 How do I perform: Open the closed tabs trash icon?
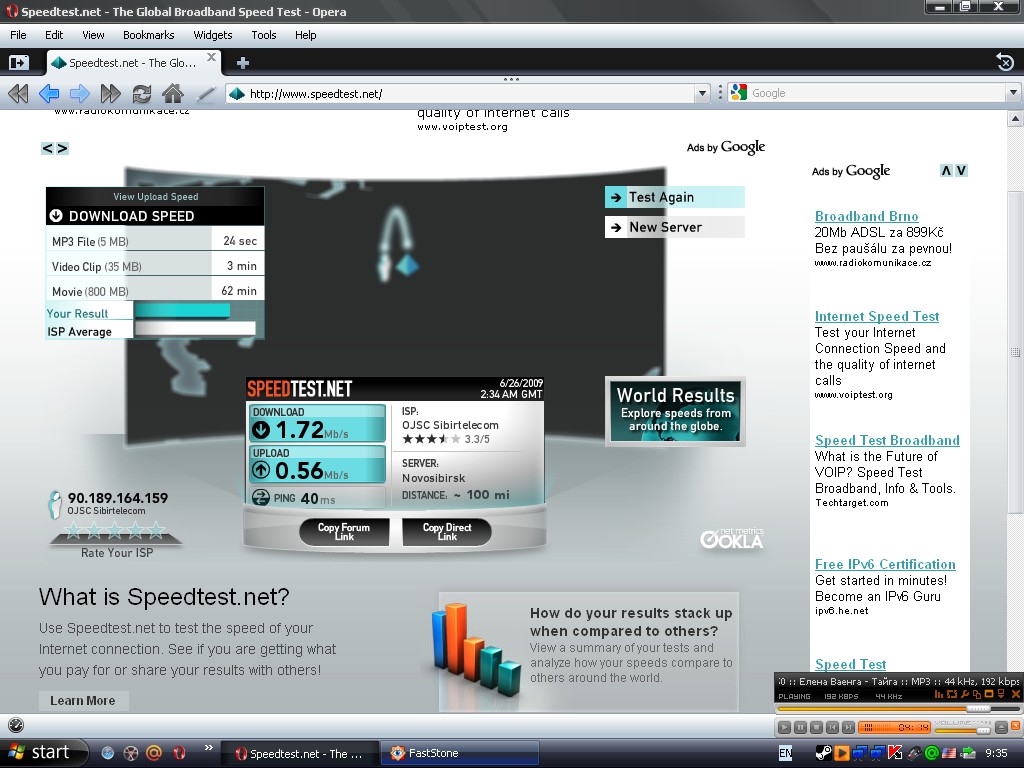click(1005, 62)
